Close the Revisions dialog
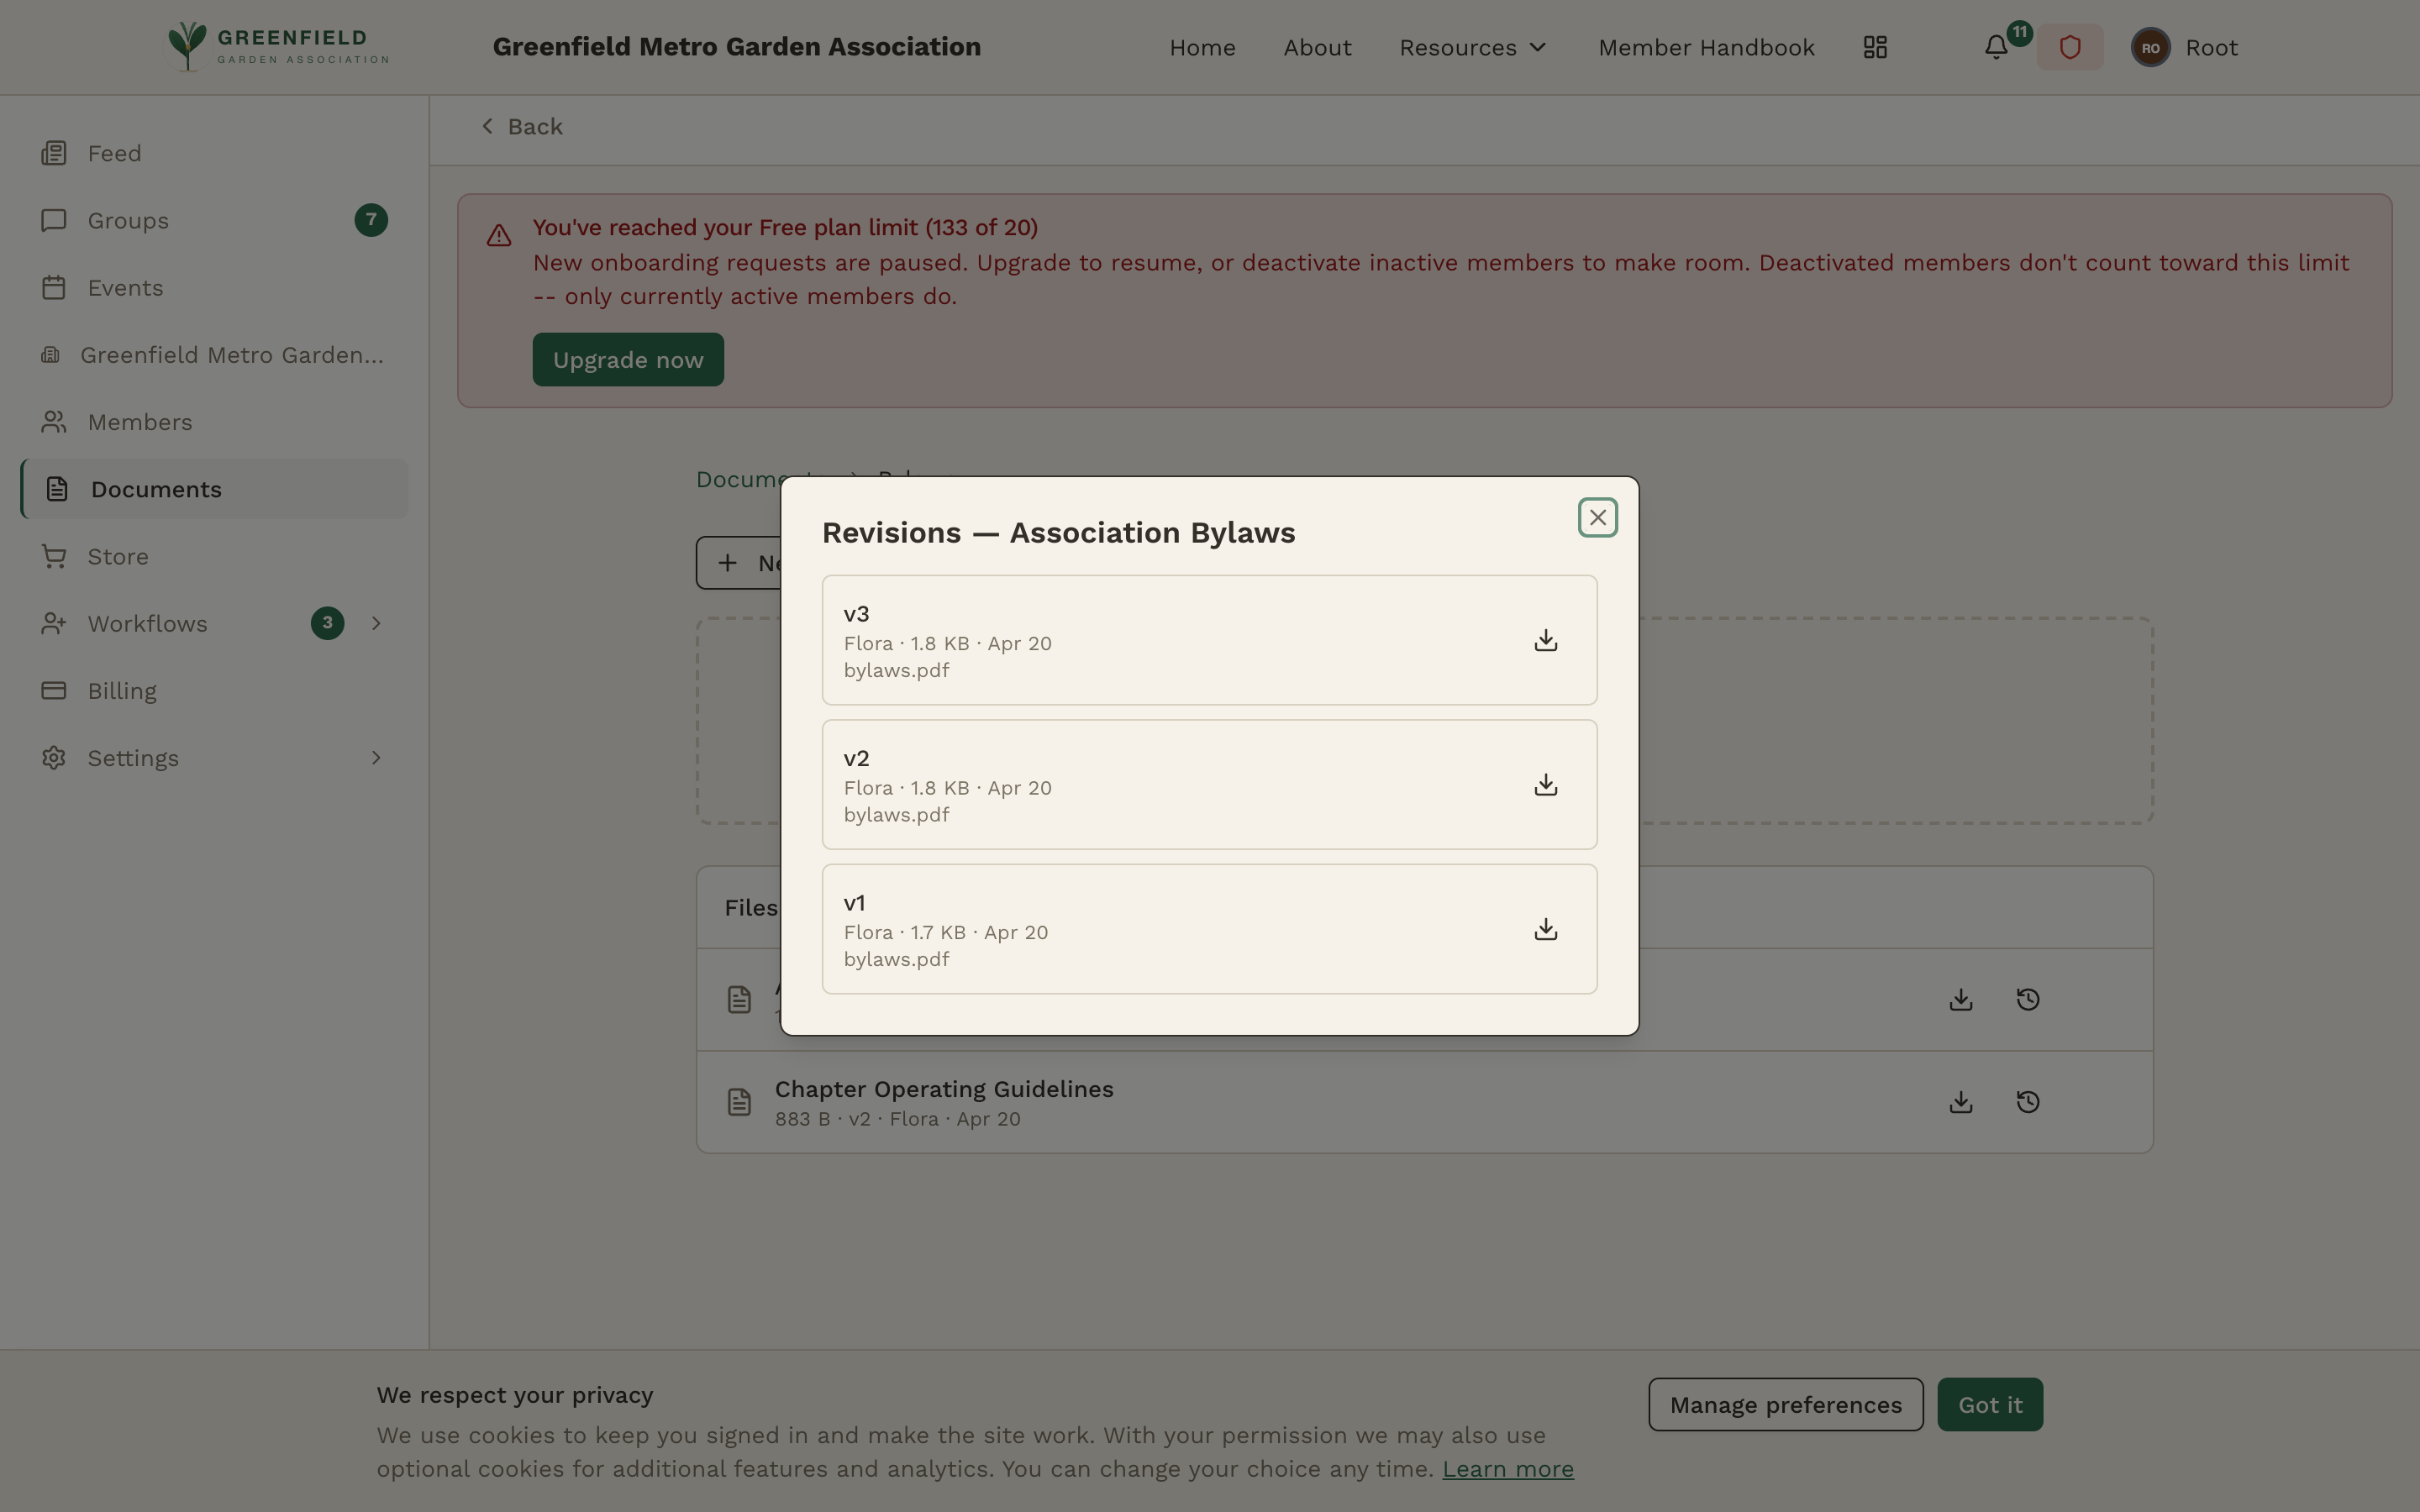The image size is (2420, 1512). [x=1597, y=518]
